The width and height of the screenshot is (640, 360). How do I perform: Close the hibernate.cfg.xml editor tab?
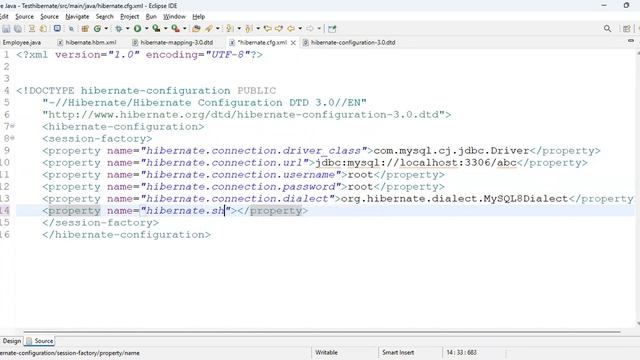coord(293,42)
